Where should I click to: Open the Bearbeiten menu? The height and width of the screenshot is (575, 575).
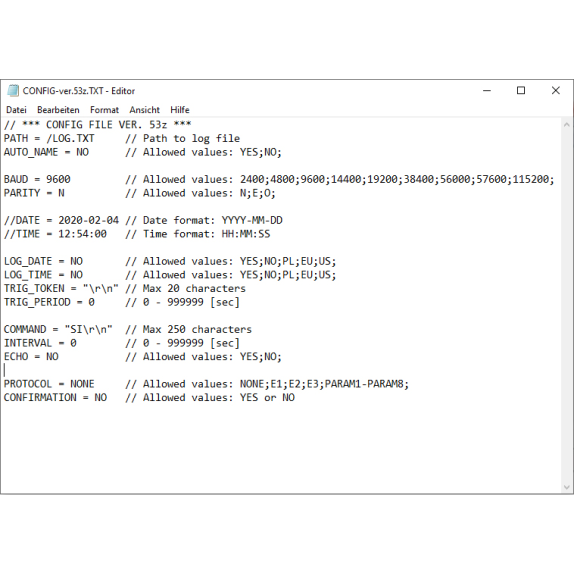pos(58,110)
